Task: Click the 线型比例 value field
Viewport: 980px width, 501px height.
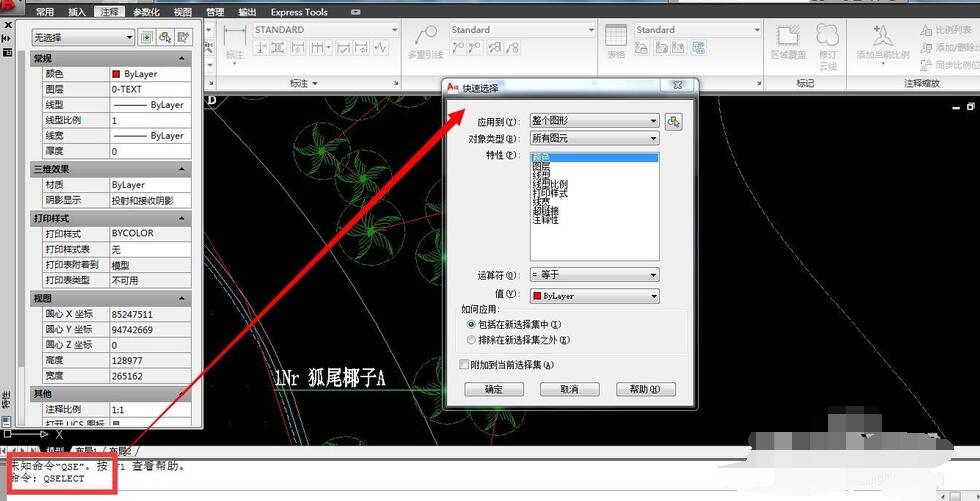Action: (151, 120)
